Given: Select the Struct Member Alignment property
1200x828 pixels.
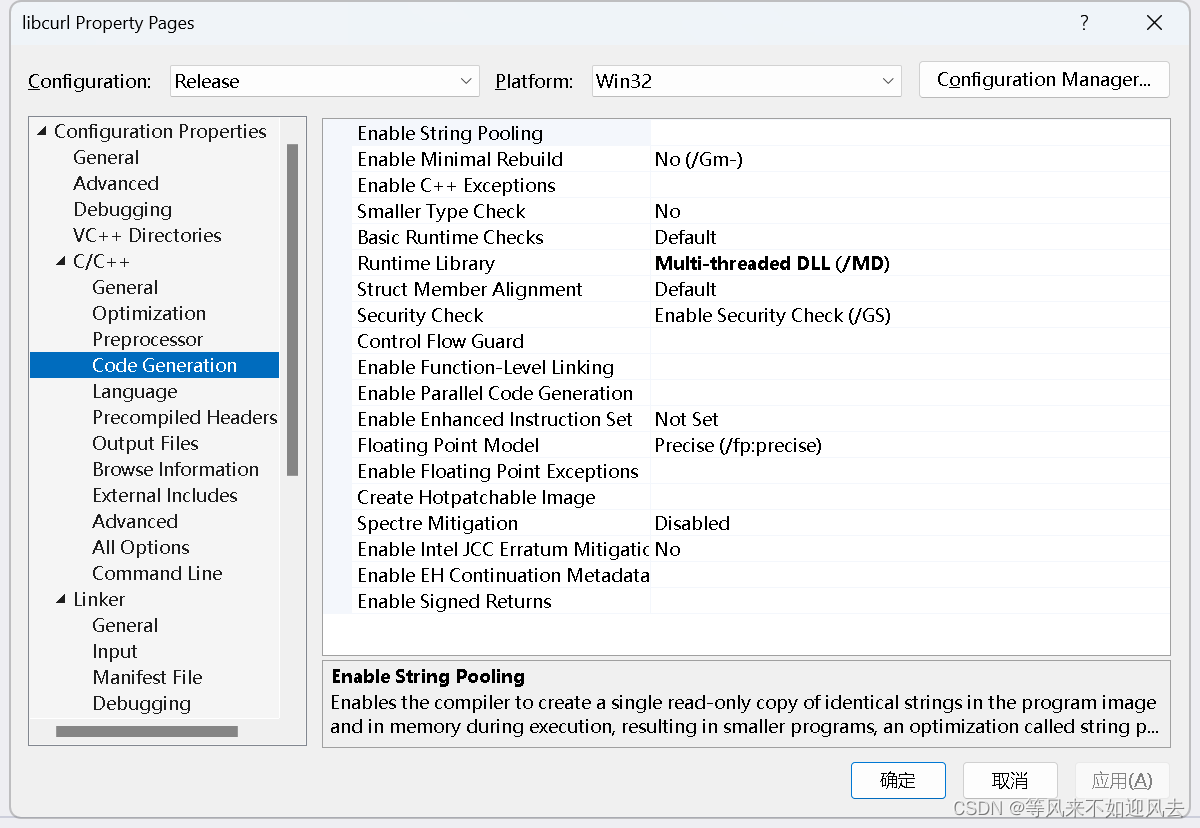Looking at the screenshot, I should tap(469, 289).
